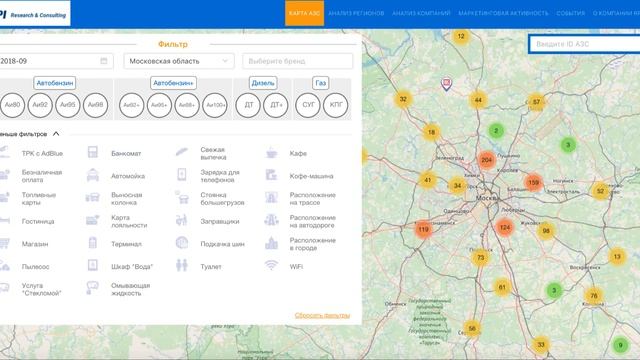Screen dimensions: 640x360
Task: Open the События menu item
Action: 571,13
